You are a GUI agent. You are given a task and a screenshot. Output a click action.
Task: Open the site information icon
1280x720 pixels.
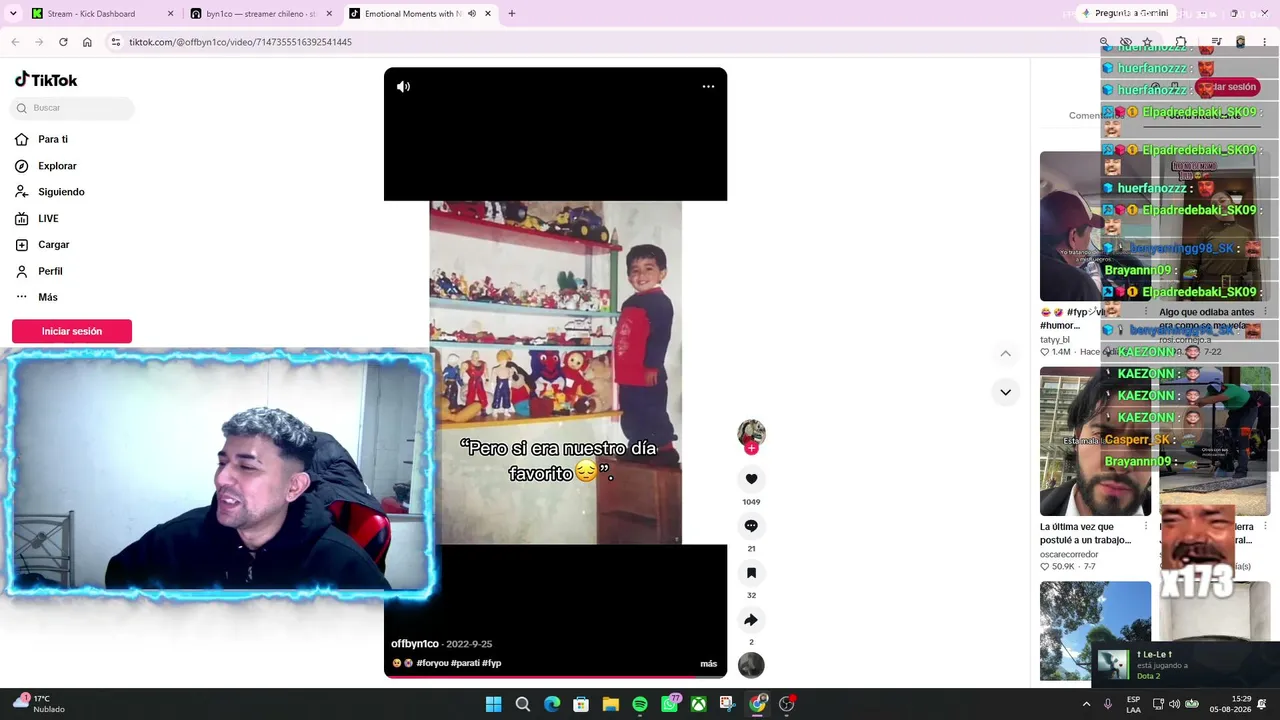pos(116,42)
